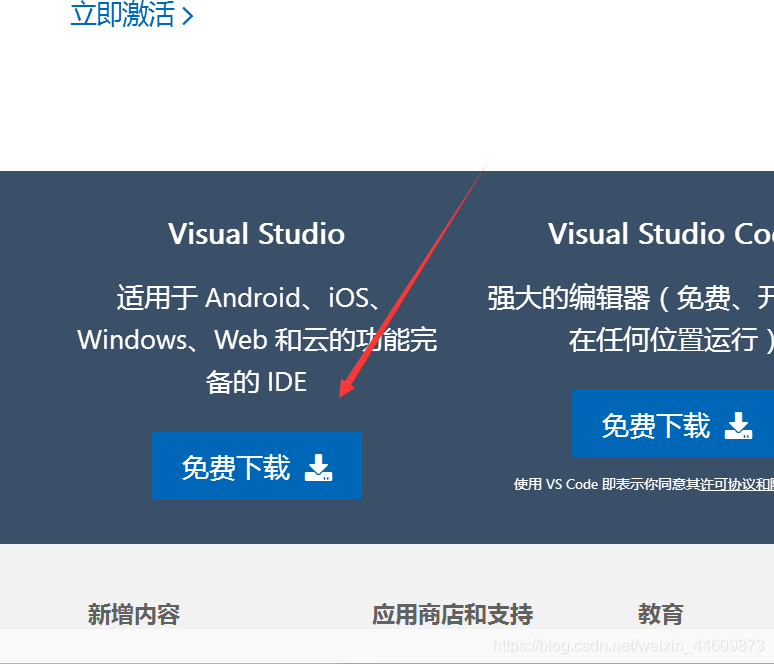Click the chevron arrow beside 立即激活
Image resolution: width=774 pixels, height=664 pixels.
pos(188,16)
